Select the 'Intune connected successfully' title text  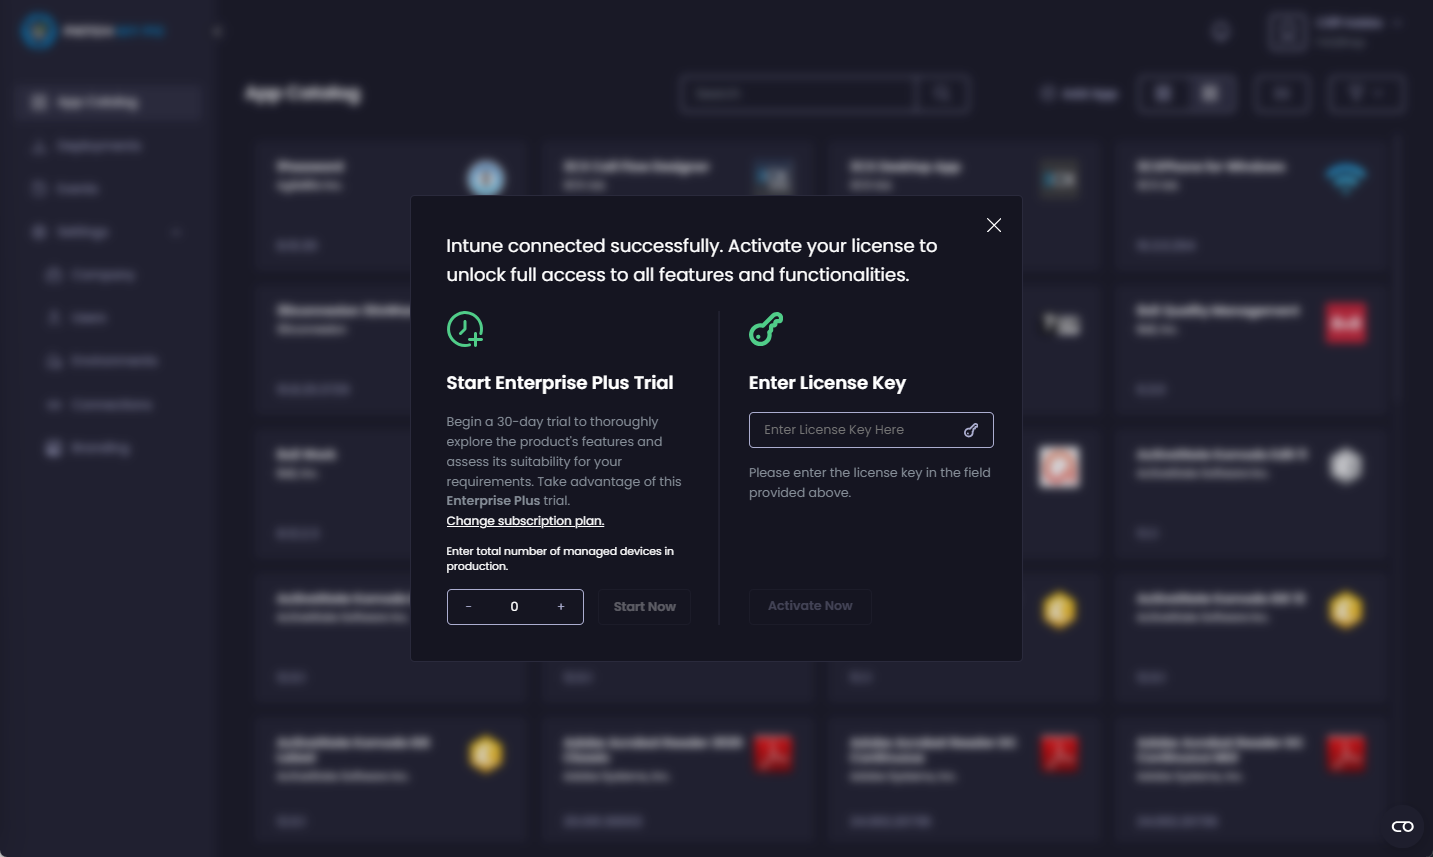(692, 260)
